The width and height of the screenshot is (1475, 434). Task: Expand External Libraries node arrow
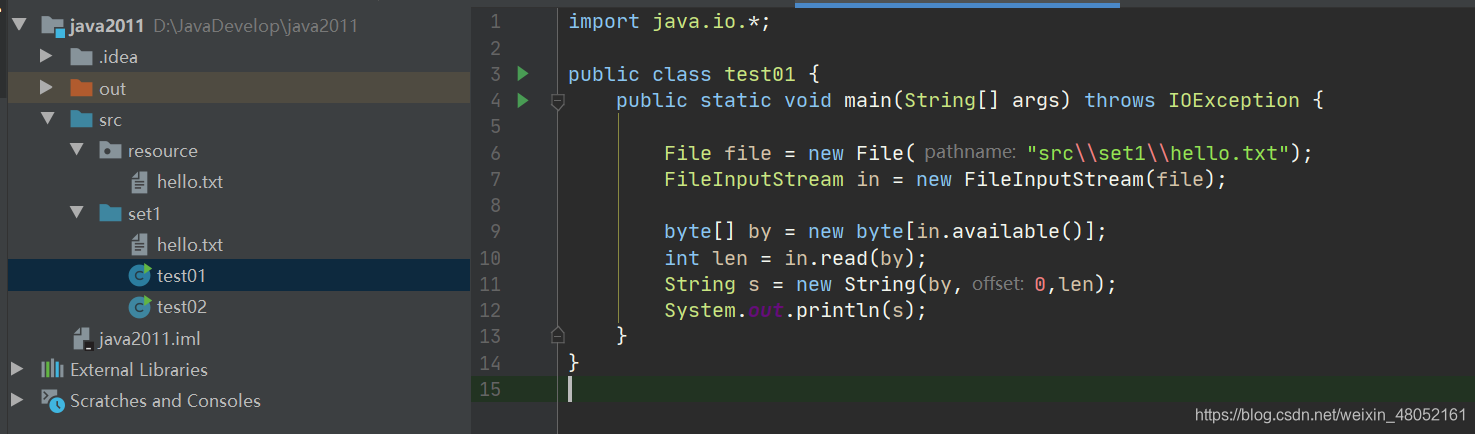pyautogui.click(x=17, y=369)
